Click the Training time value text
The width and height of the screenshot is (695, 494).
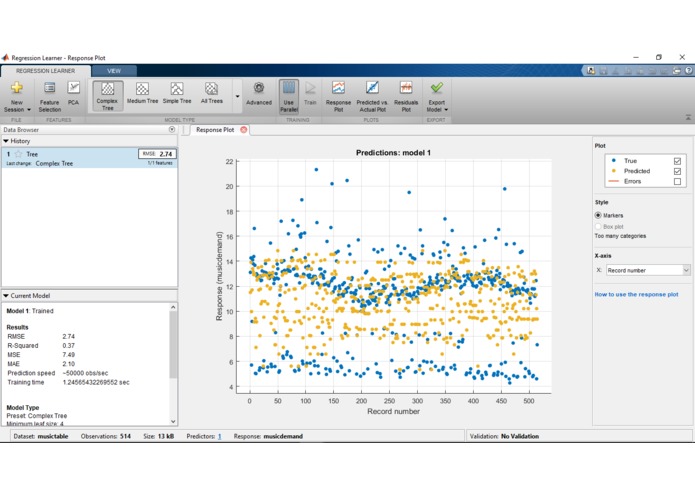tap(96, 382)
